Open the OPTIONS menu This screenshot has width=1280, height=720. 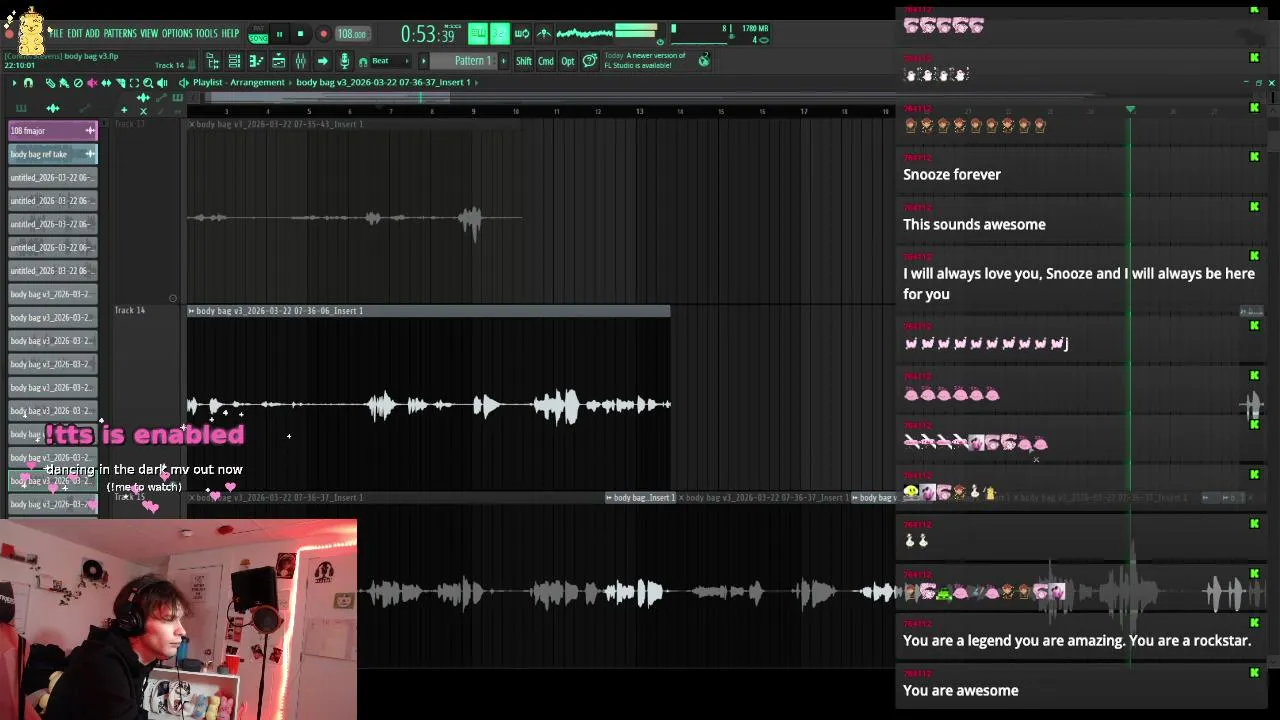(177, 33)
